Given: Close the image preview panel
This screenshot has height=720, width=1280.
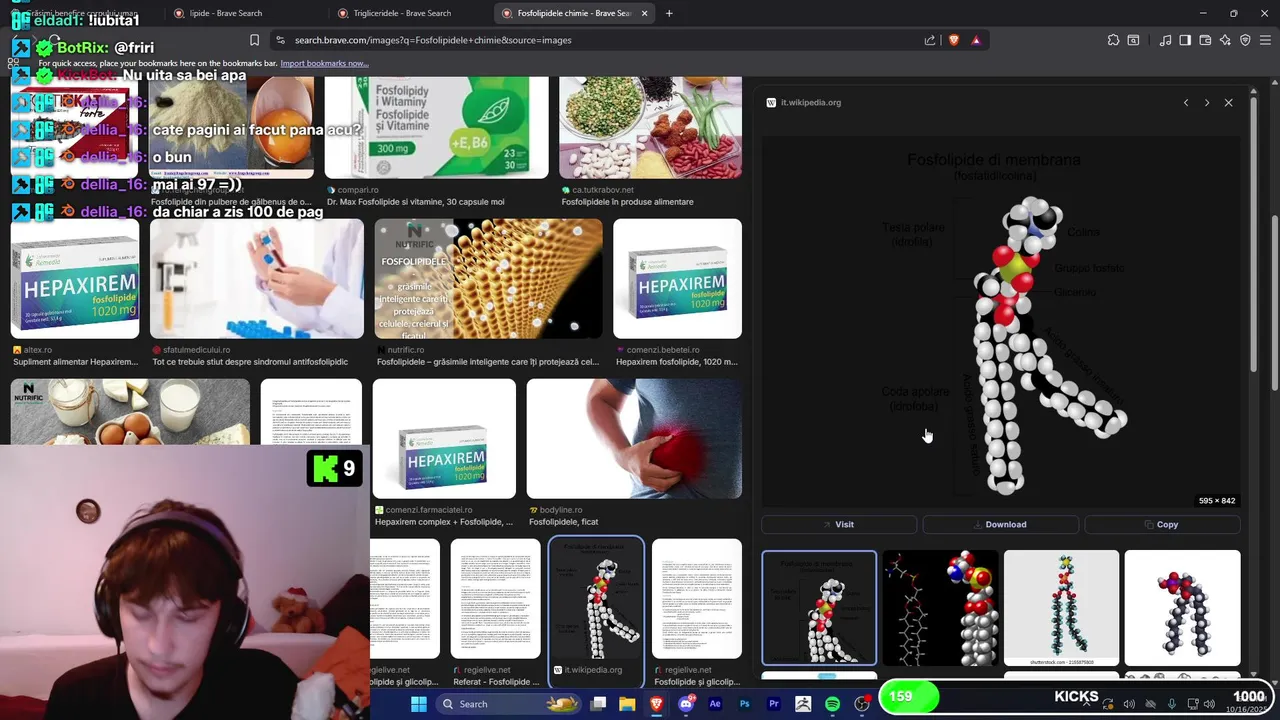Looking at the screenshot, I should tap(1229, 102).
